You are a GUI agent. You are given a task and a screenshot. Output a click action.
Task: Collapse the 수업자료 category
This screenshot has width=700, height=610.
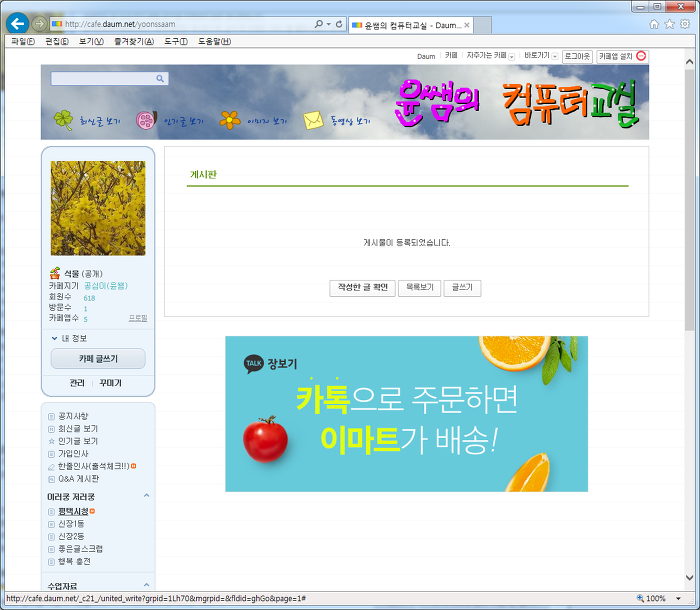click(x=146, y=585)
